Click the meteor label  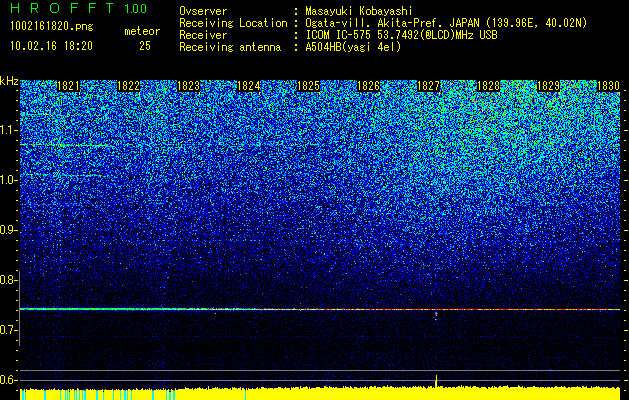pyautogui.click(x=142, y=31)
